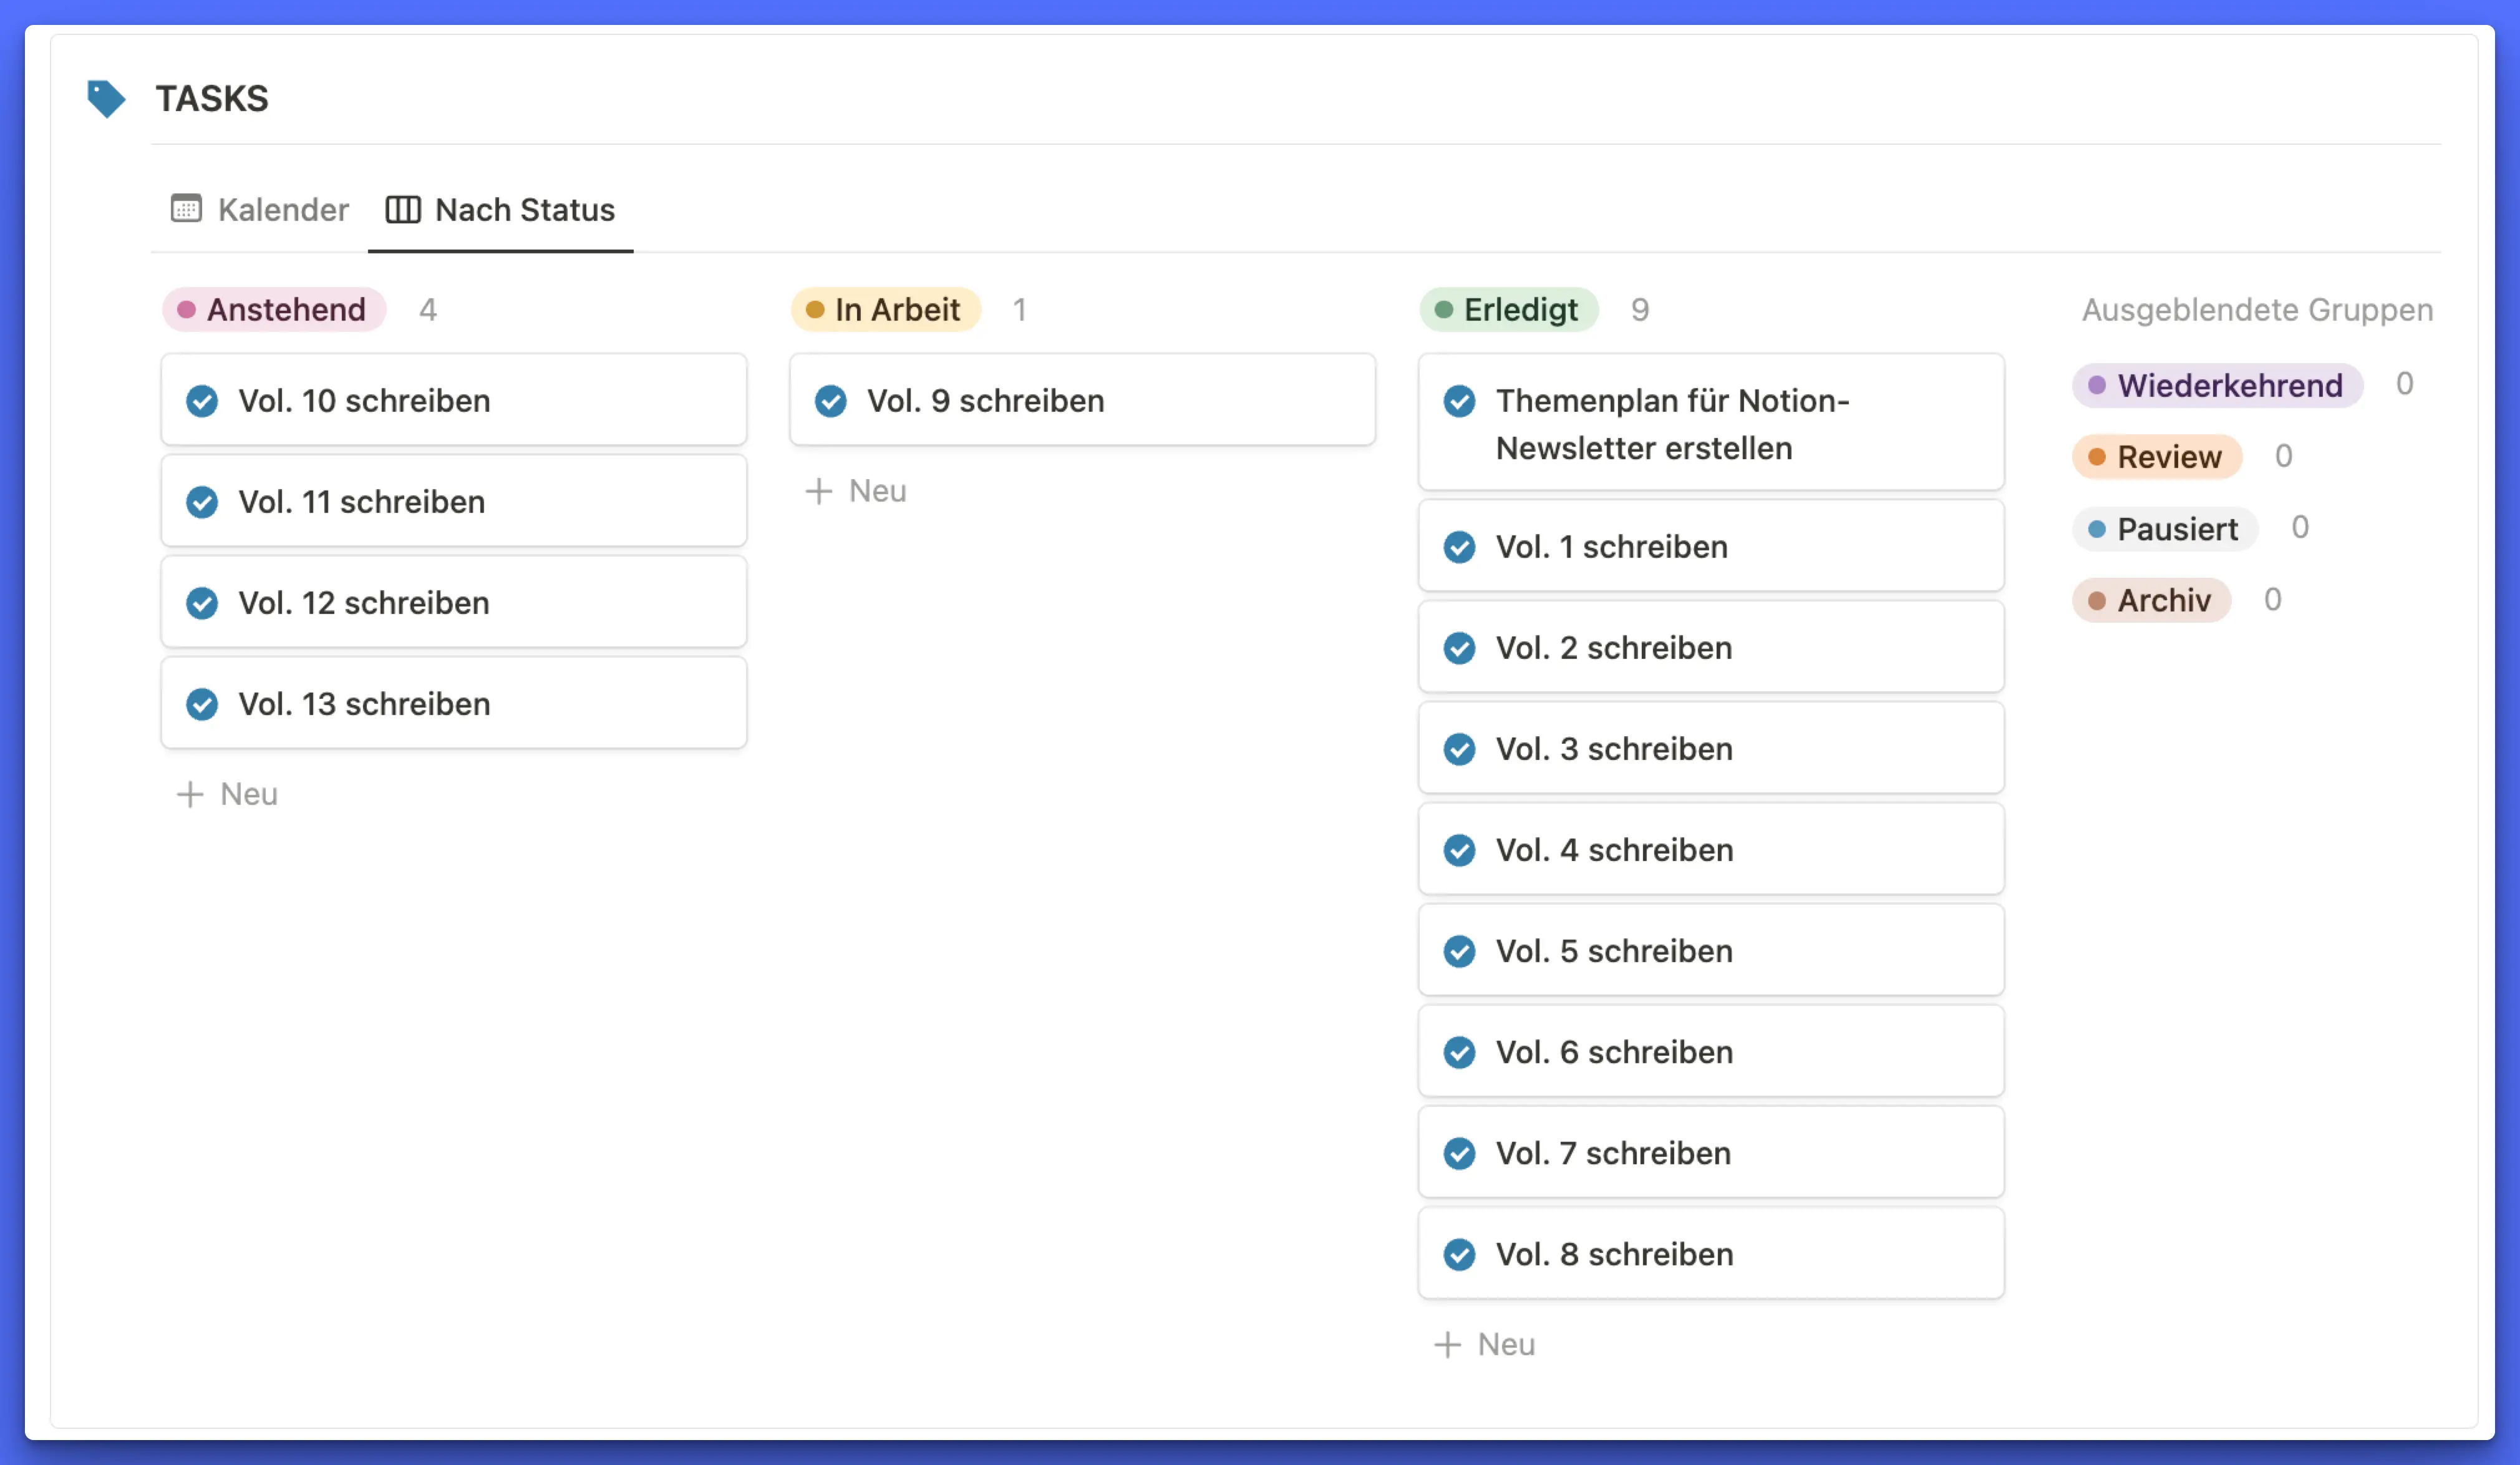The height and width of the screenshot is (1465, 2520).
Task: Show the hidden Wiederkehrend group
Action: point(2217,385)
